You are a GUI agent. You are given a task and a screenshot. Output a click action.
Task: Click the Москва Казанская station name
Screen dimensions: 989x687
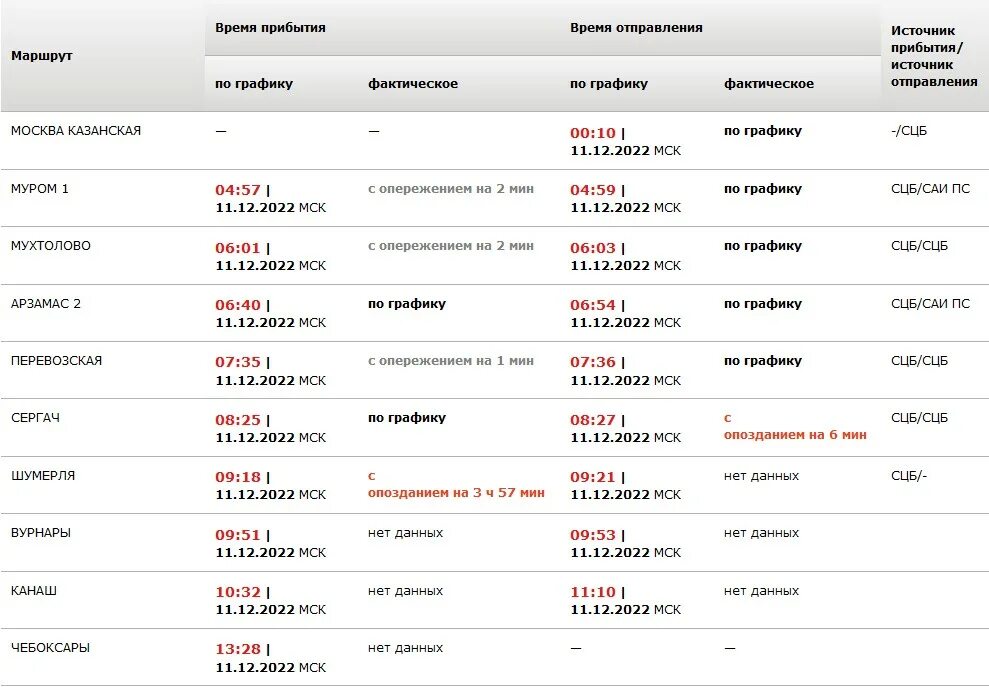[76, 131]
